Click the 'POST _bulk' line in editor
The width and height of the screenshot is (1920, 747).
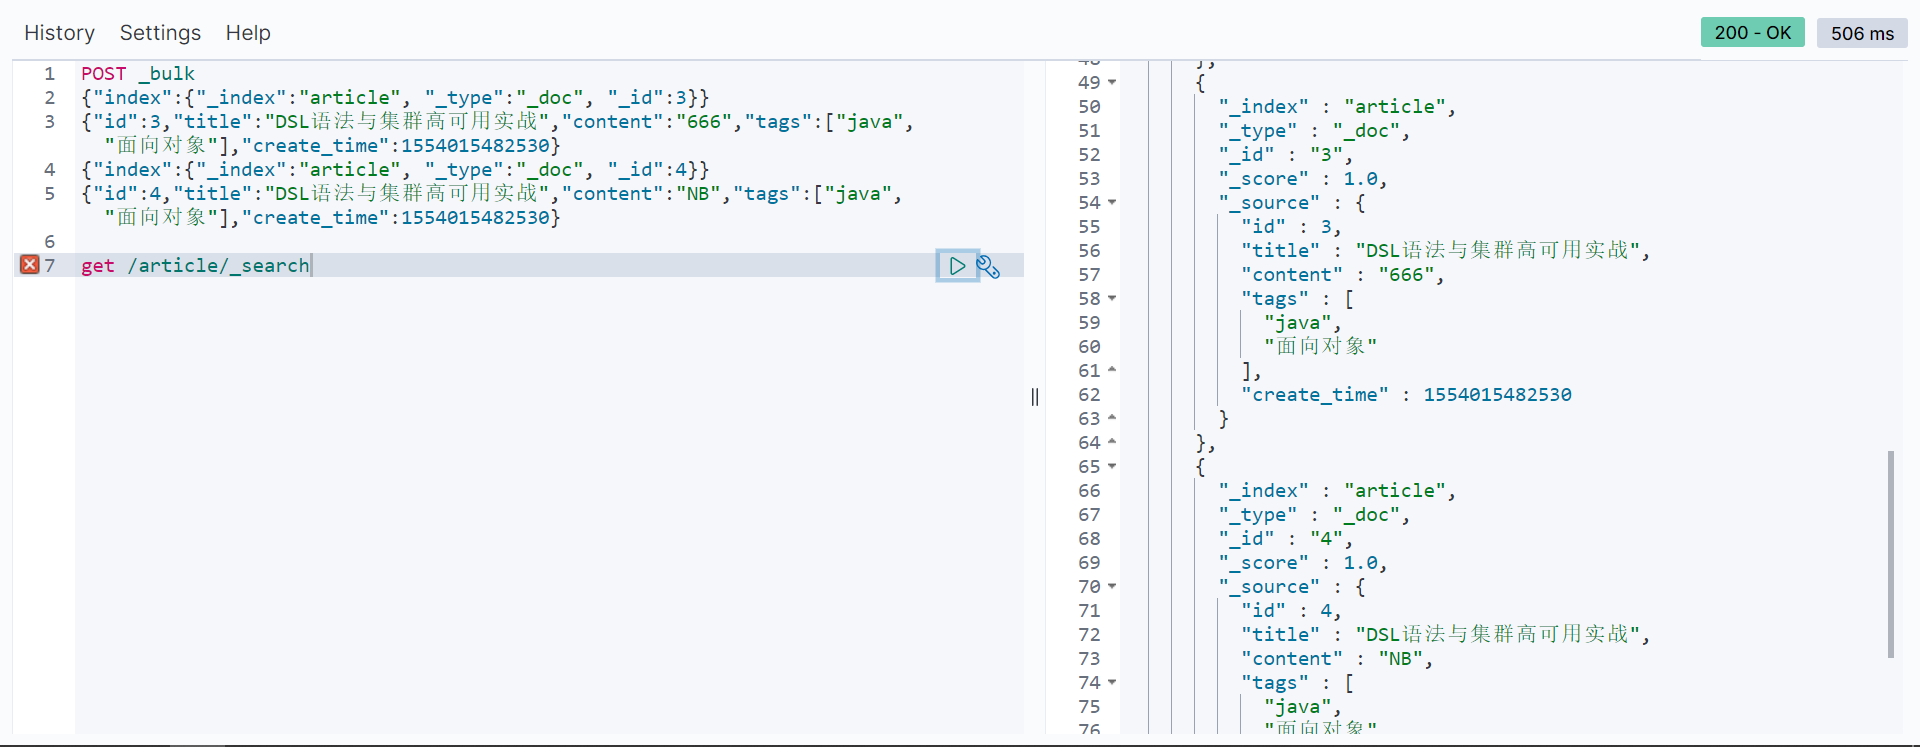138,74
